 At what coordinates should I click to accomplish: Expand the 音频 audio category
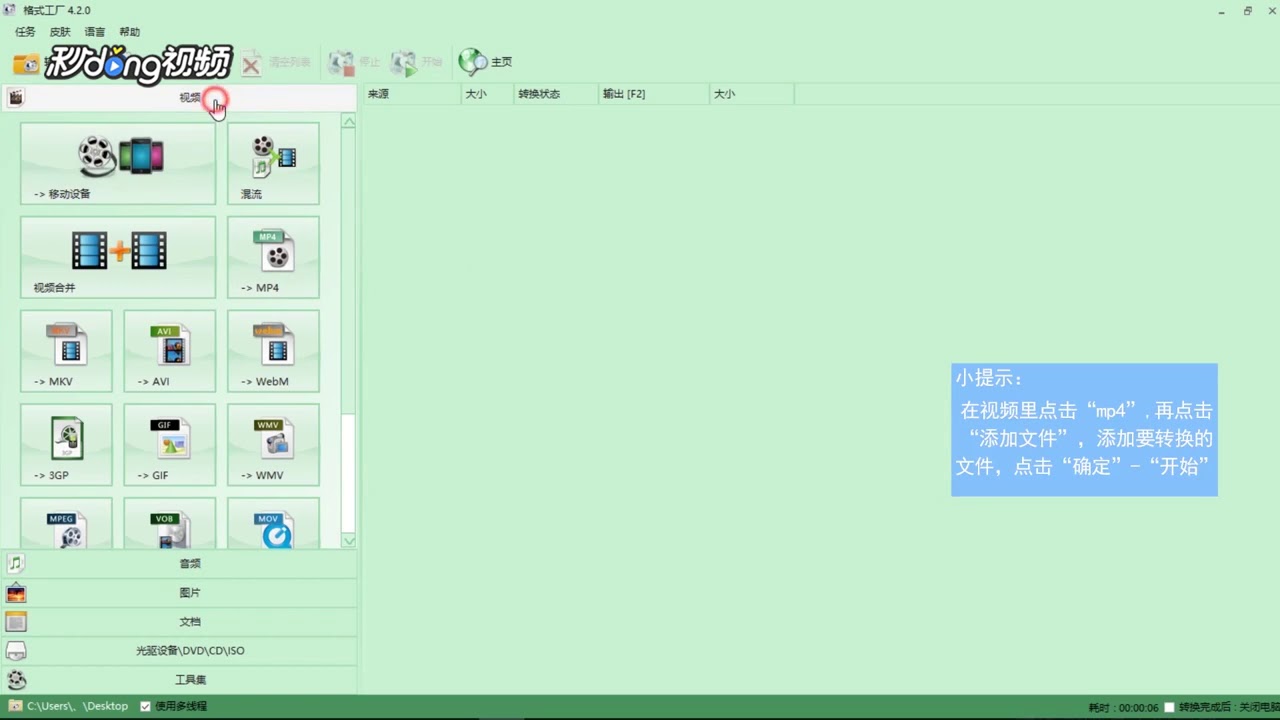pyautogui.click(x=179, y=564)
